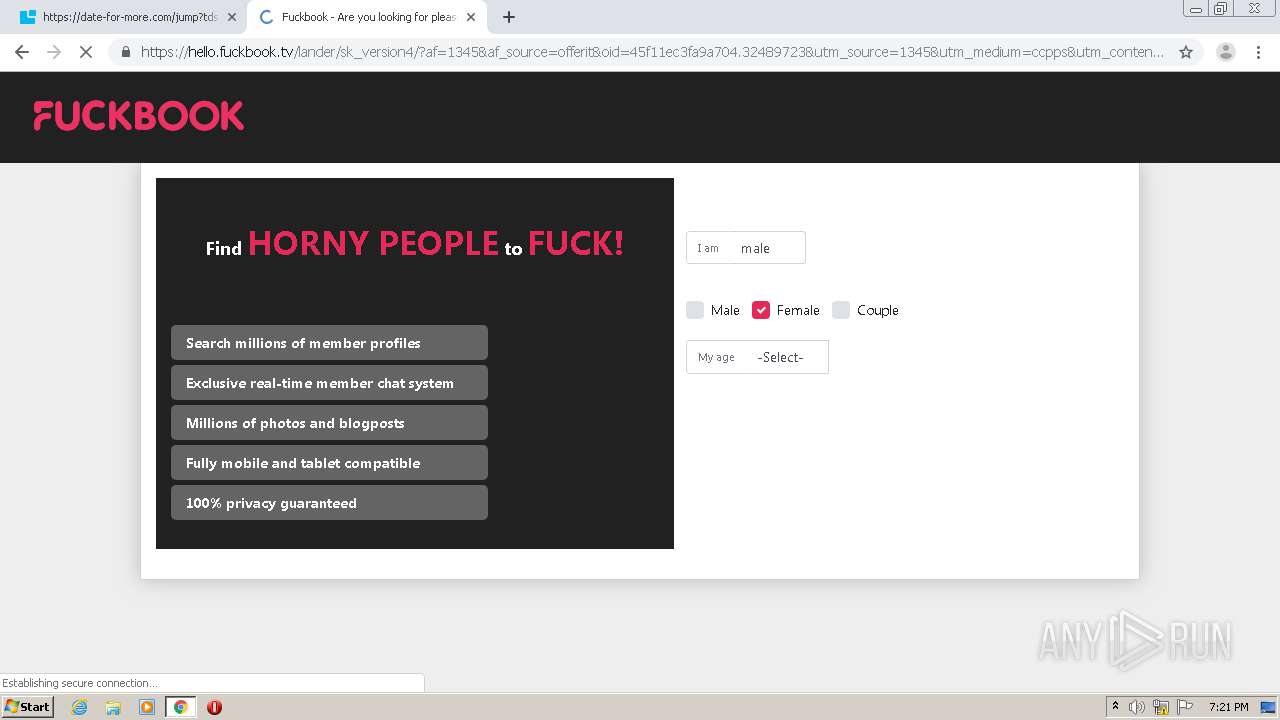Switch to the date-for-more.com tab
Viewport: 1280px width, 720px height.
(x=128, y=17)
